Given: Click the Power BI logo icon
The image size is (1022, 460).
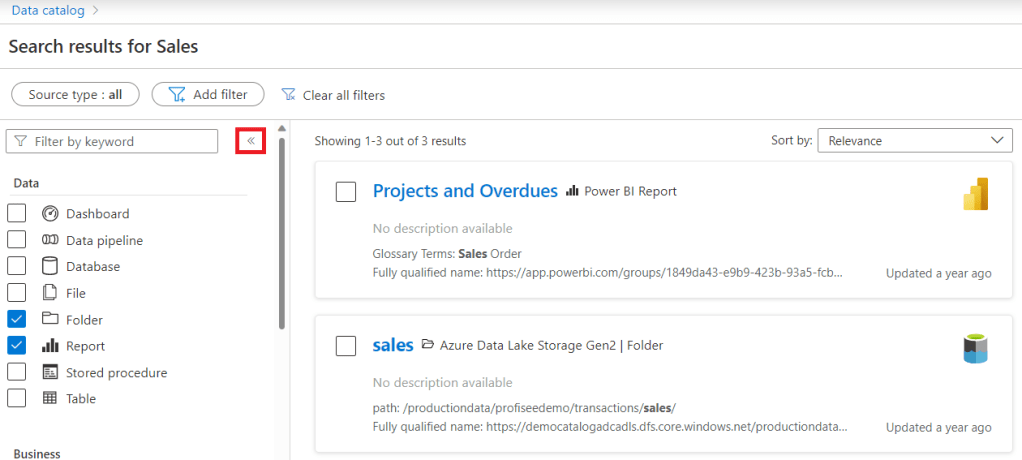Looking at the screenshot, I should coord(975,194).
